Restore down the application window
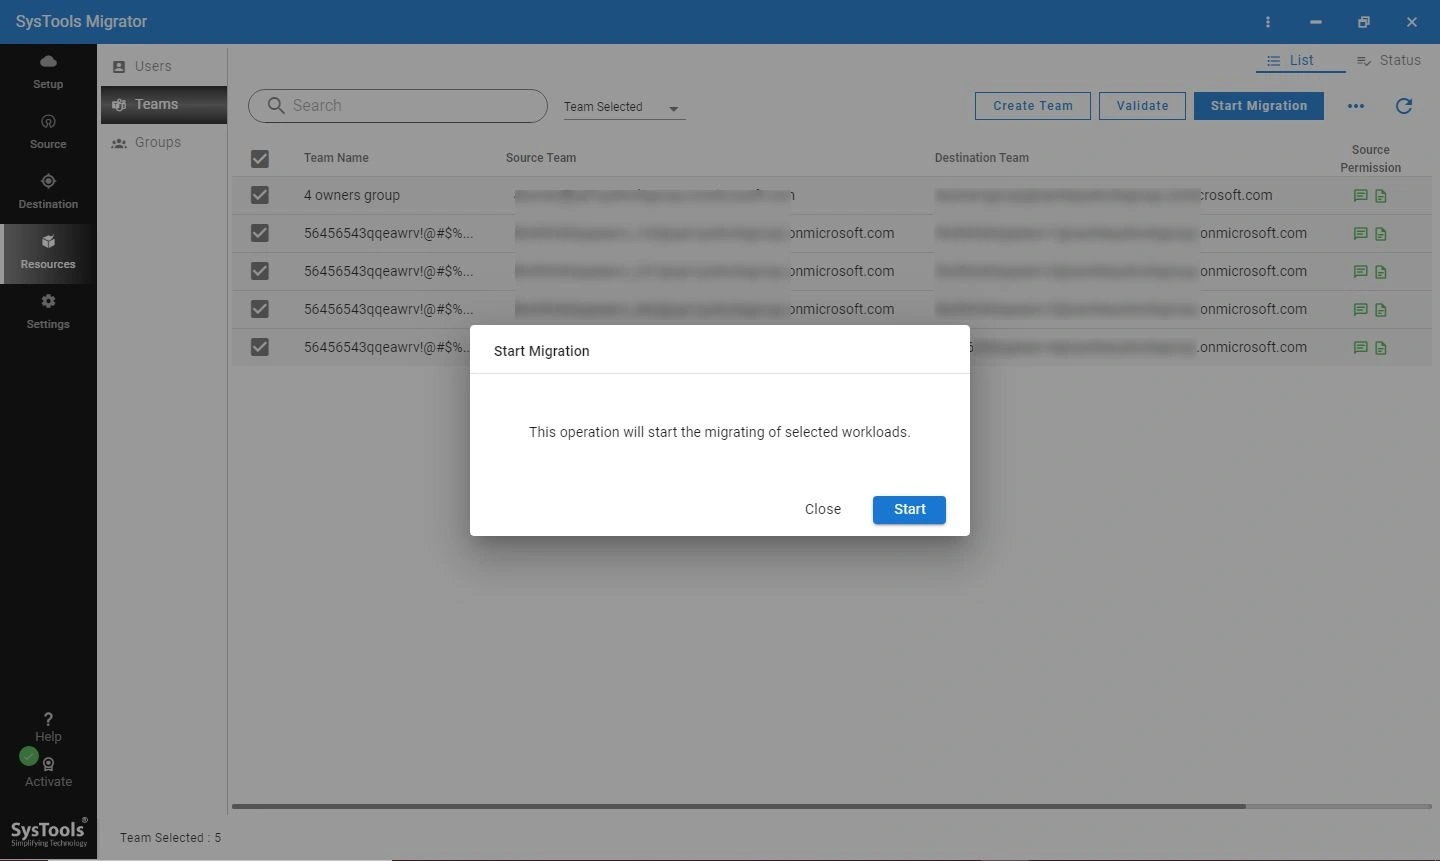 pyautogui.click(x=1364, y=22)
